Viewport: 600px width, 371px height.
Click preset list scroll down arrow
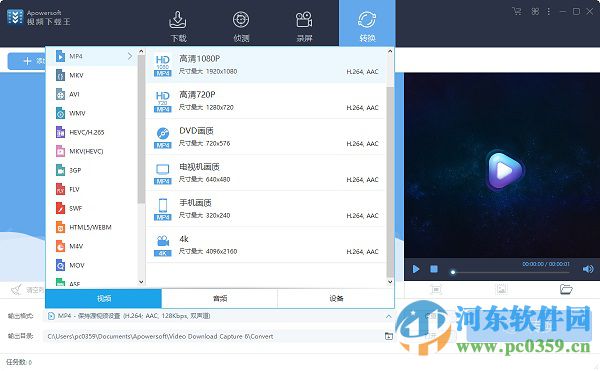click(x=390, y=282)
